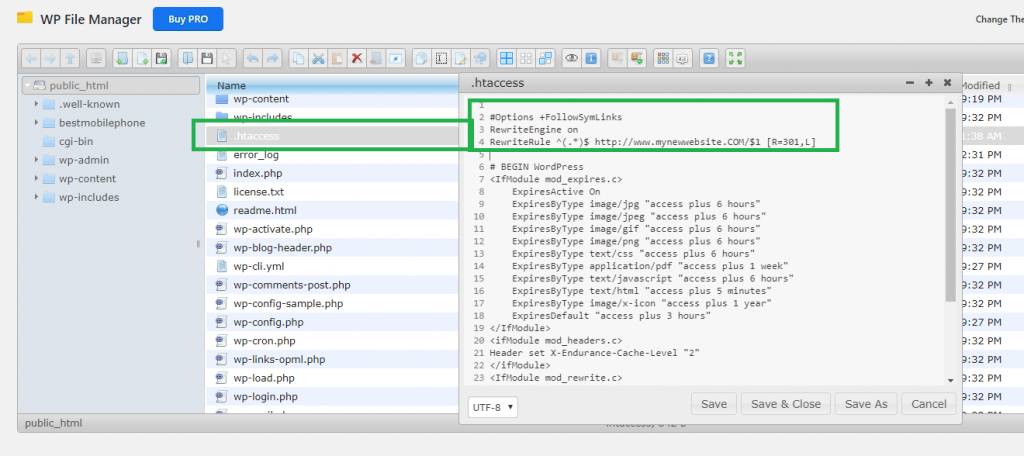1024x456 pixels.
Task: Open help with the question mark icon
Action: [x=709, y=58]
